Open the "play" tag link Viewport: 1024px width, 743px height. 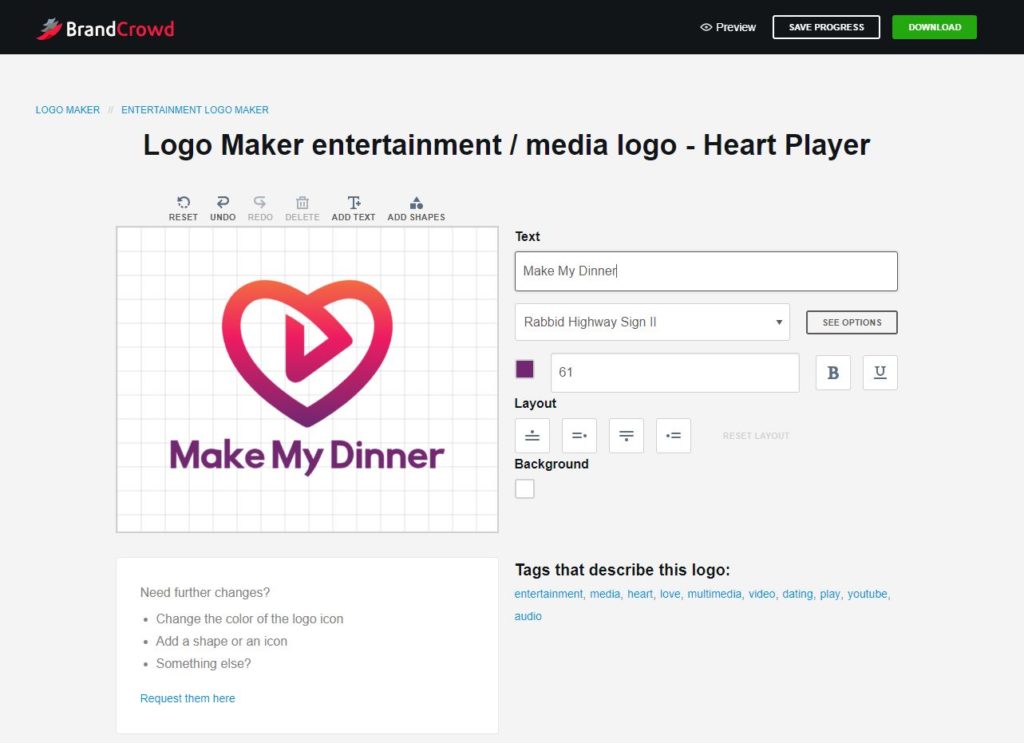(830, 594)
